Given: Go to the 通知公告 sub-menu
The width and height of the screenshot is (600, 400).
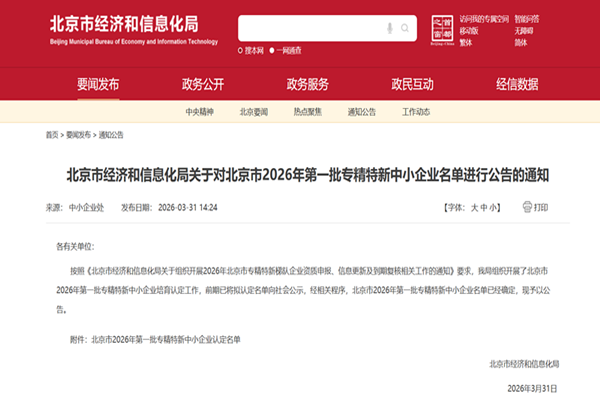Looking at the screenshot, I should click(362, 112).
